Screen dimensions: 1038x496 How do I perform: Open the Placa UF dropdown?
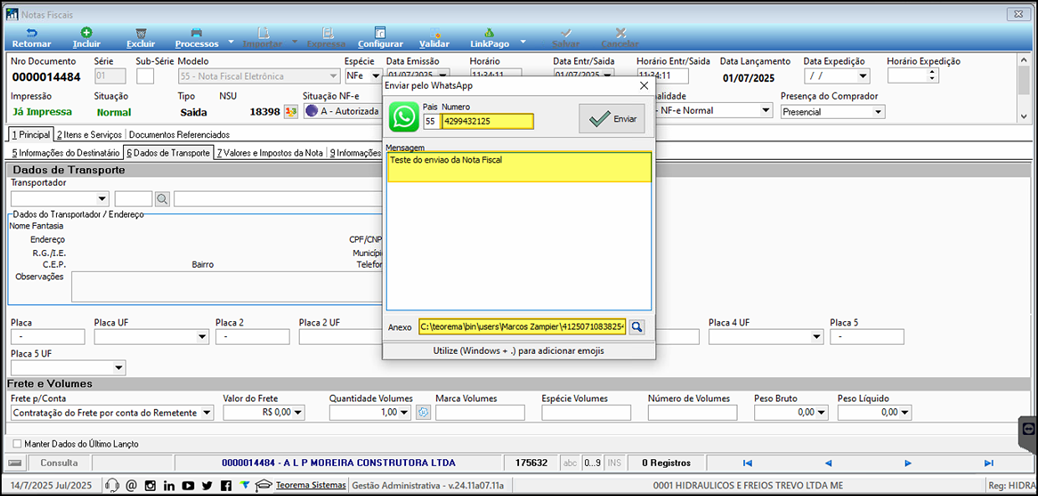click(152, 337)
